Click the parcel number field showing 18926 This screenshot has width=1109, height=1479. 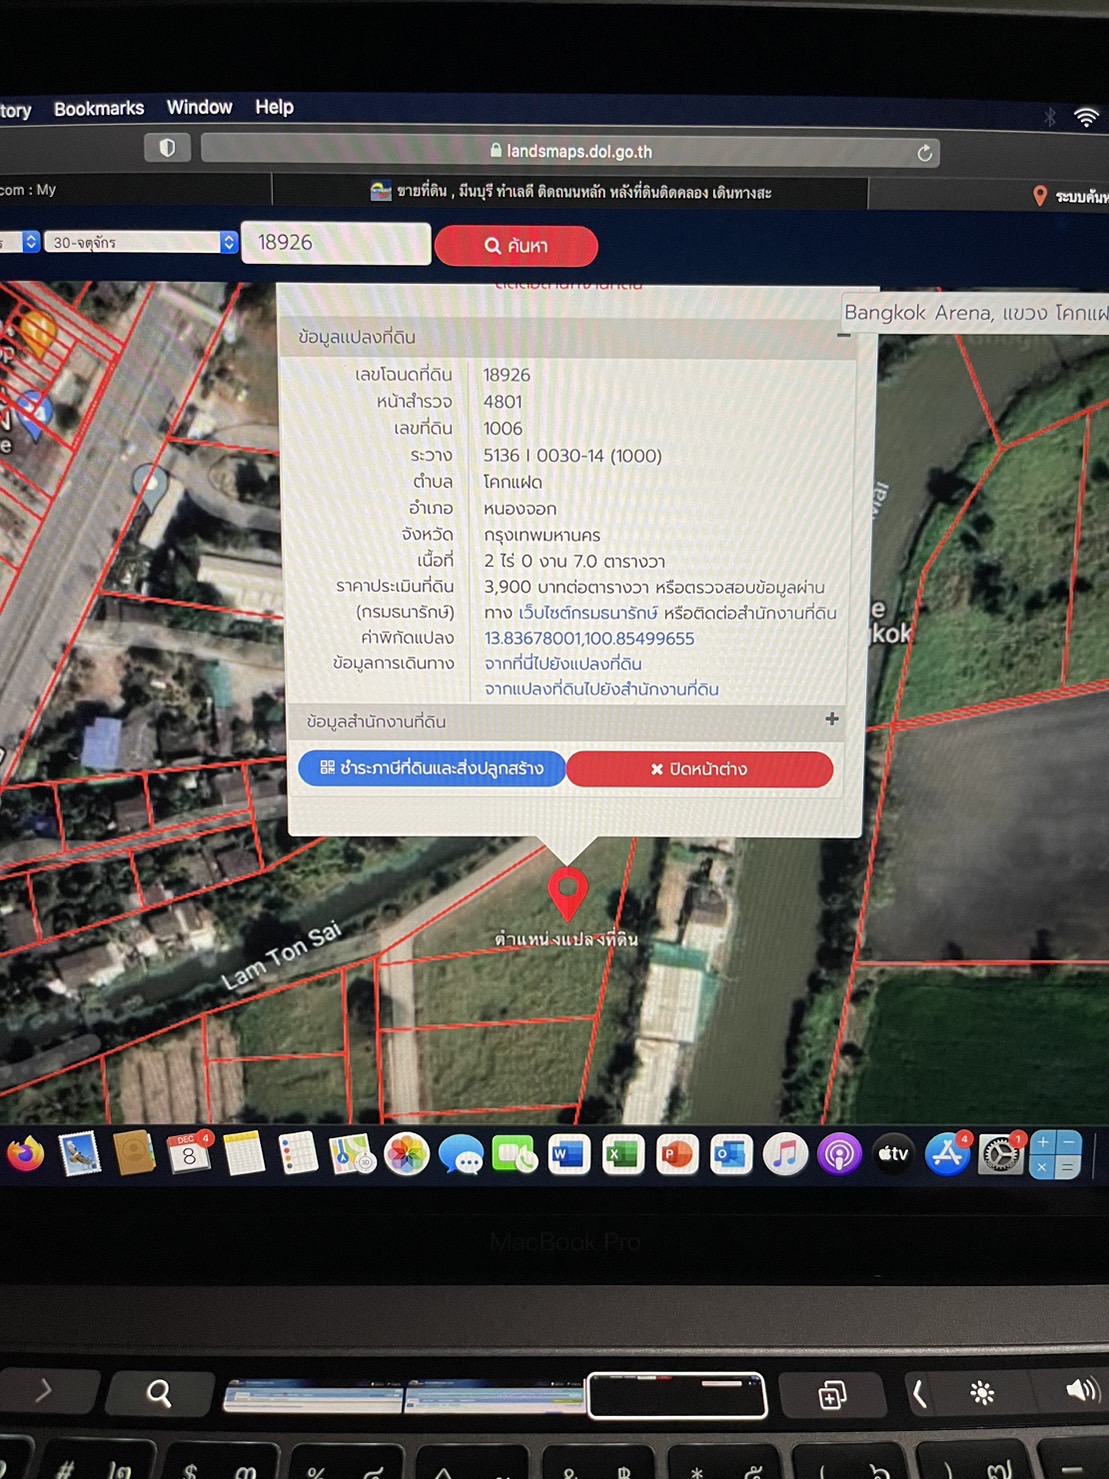pos(335,243)
